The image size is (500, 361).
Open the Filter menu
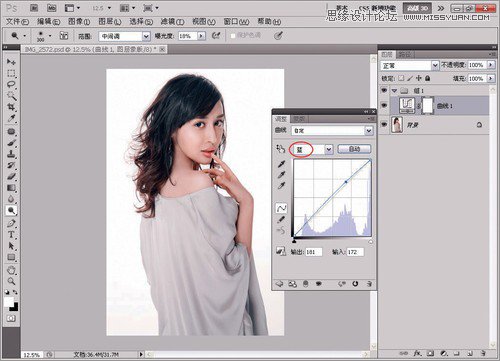pyautogui.click(x=172, y=22)
